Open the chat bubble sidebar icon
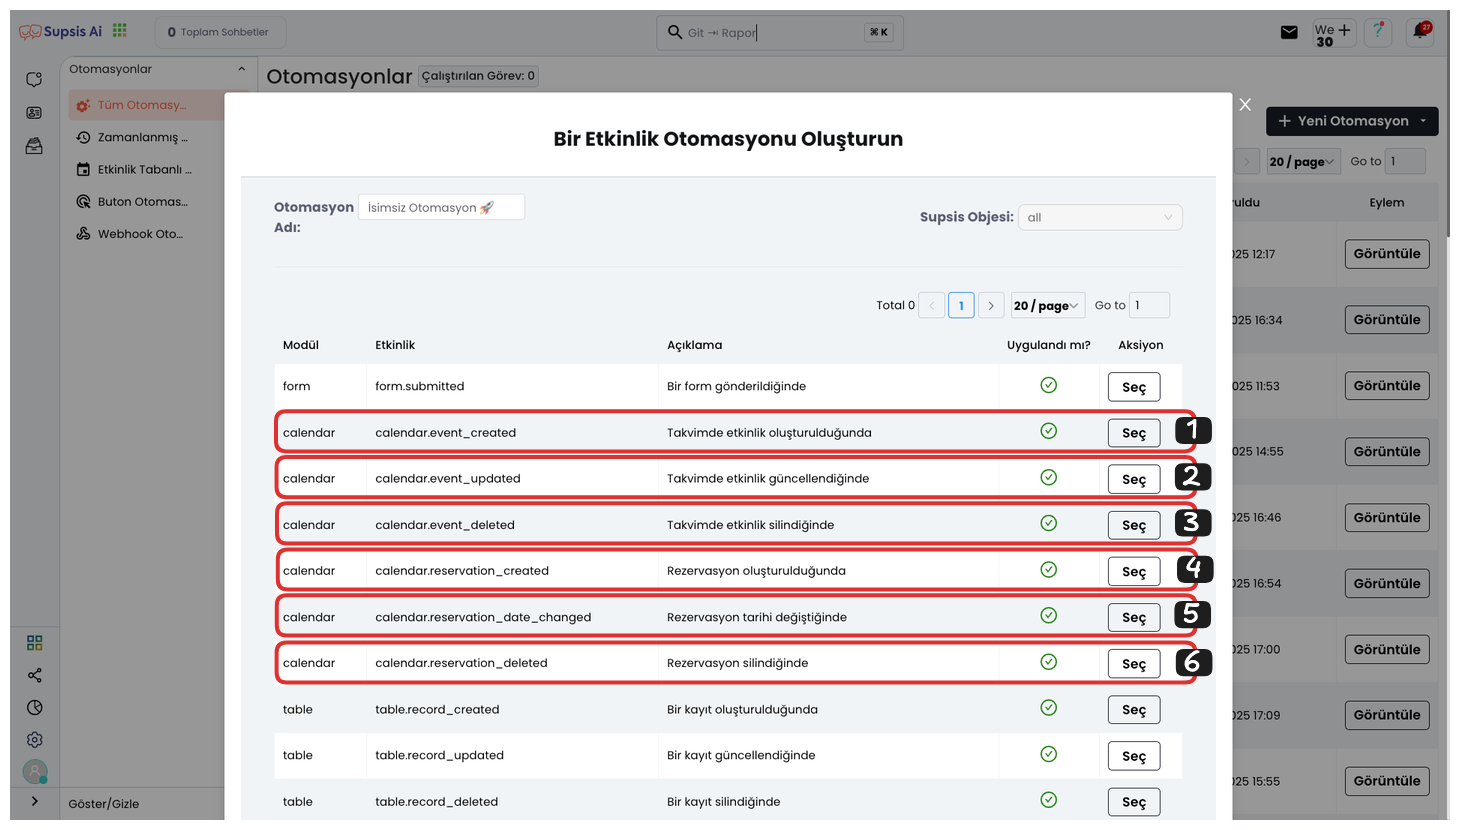Viewport: 1460px width, 830px height. click(34, 79)
